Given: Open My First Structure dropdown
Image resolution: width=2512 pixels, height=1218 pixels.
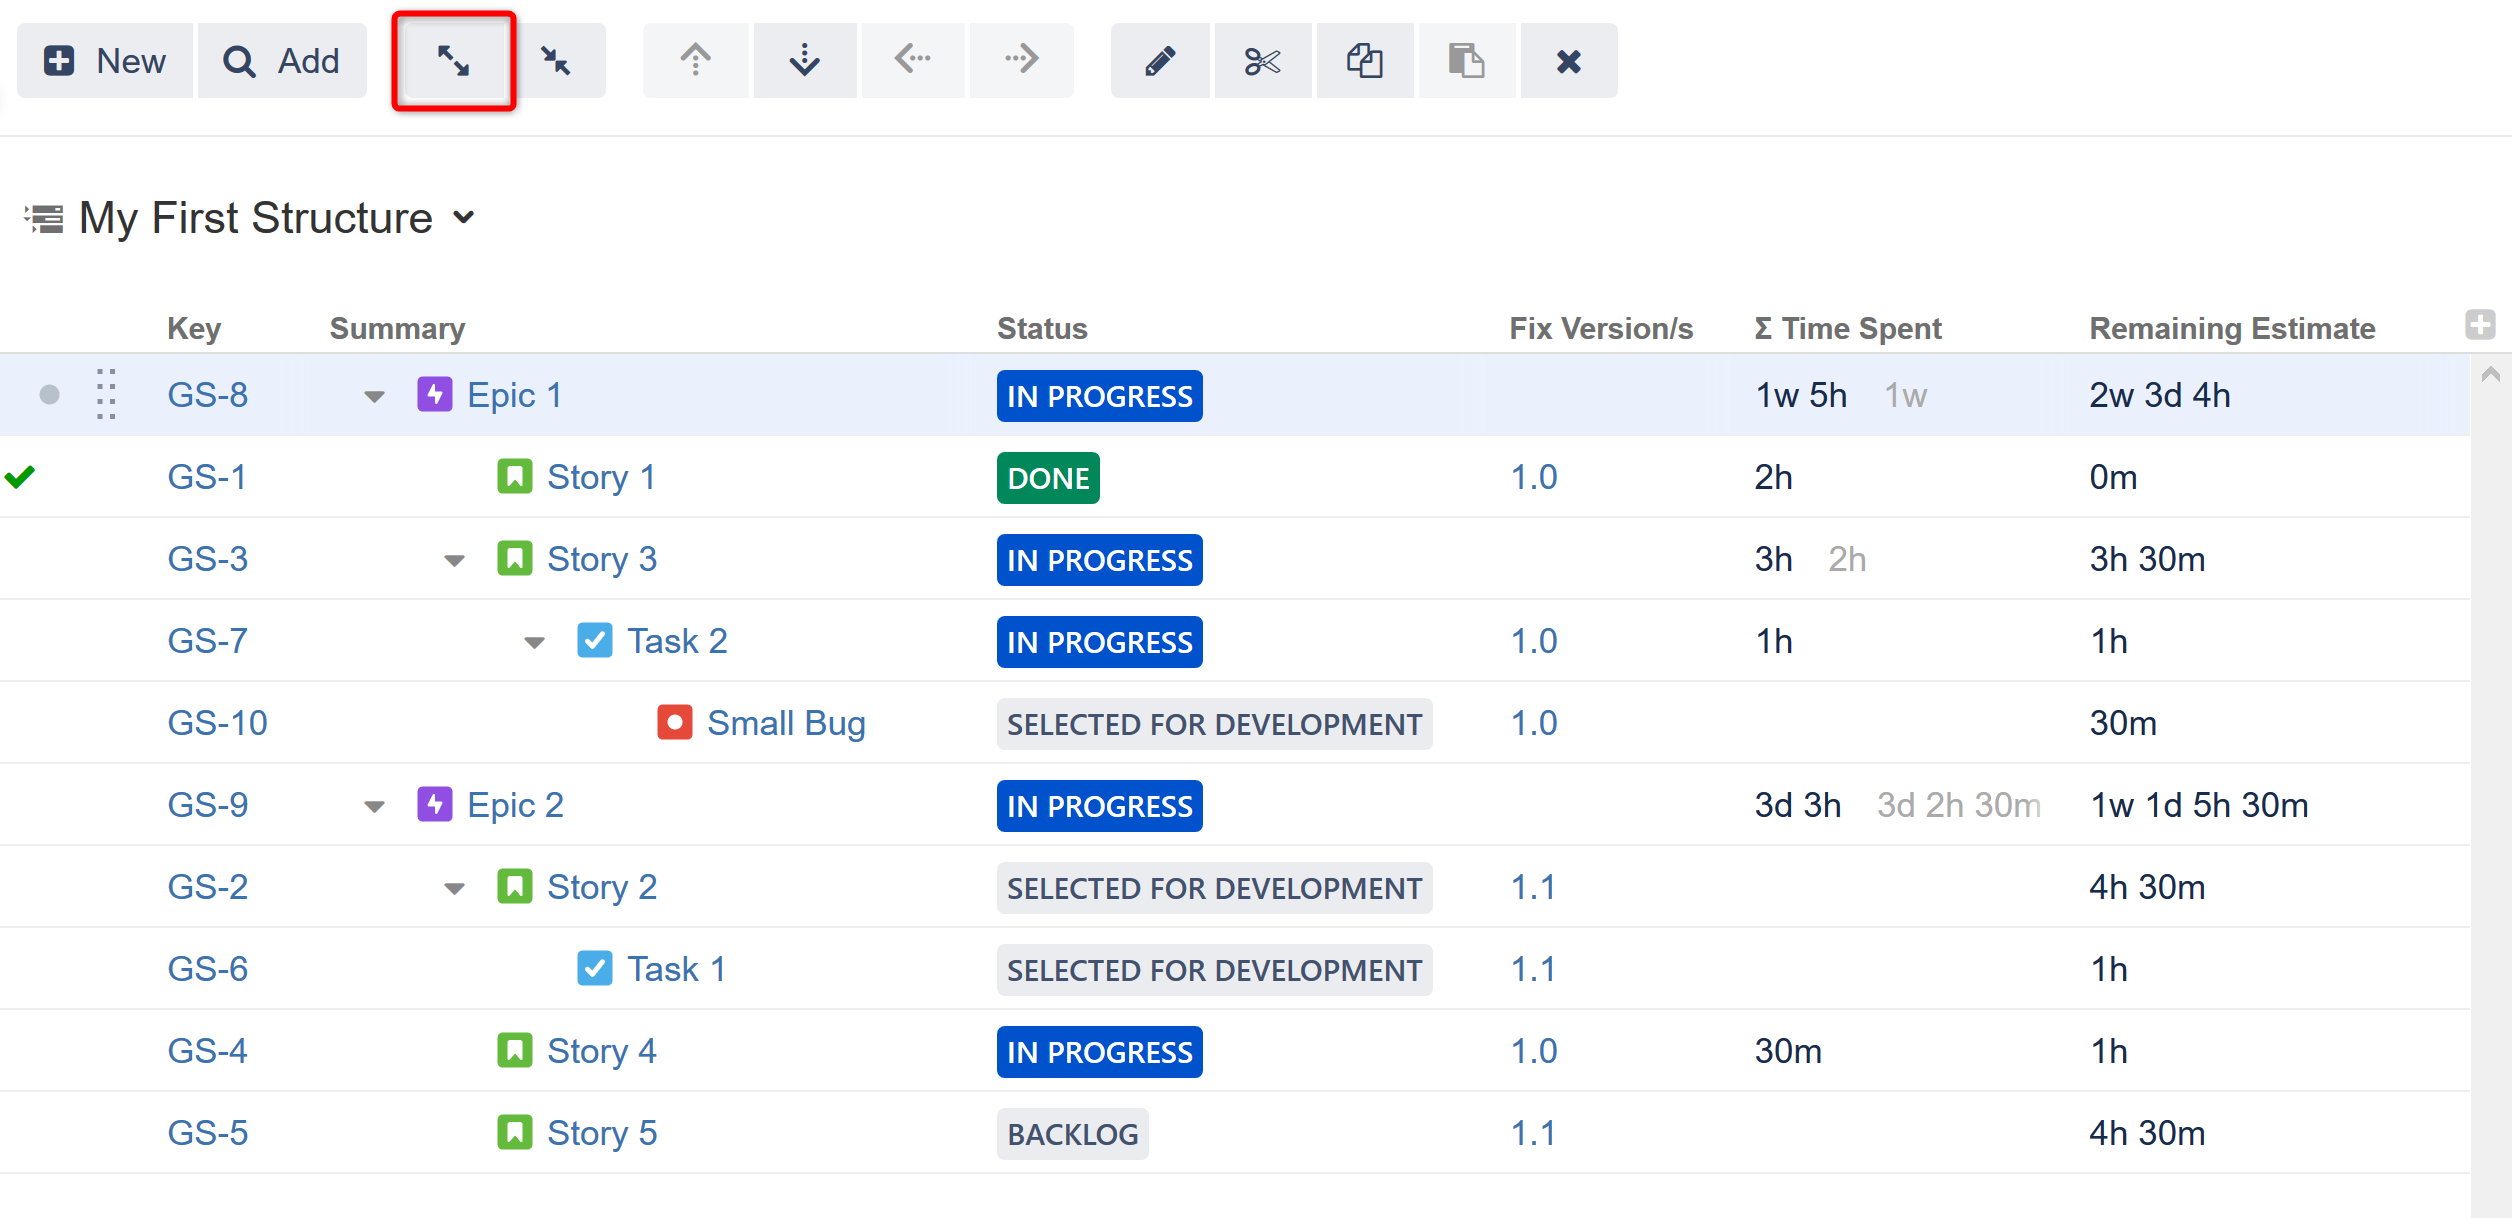Looking at the screenshot, I should point(463,217).
